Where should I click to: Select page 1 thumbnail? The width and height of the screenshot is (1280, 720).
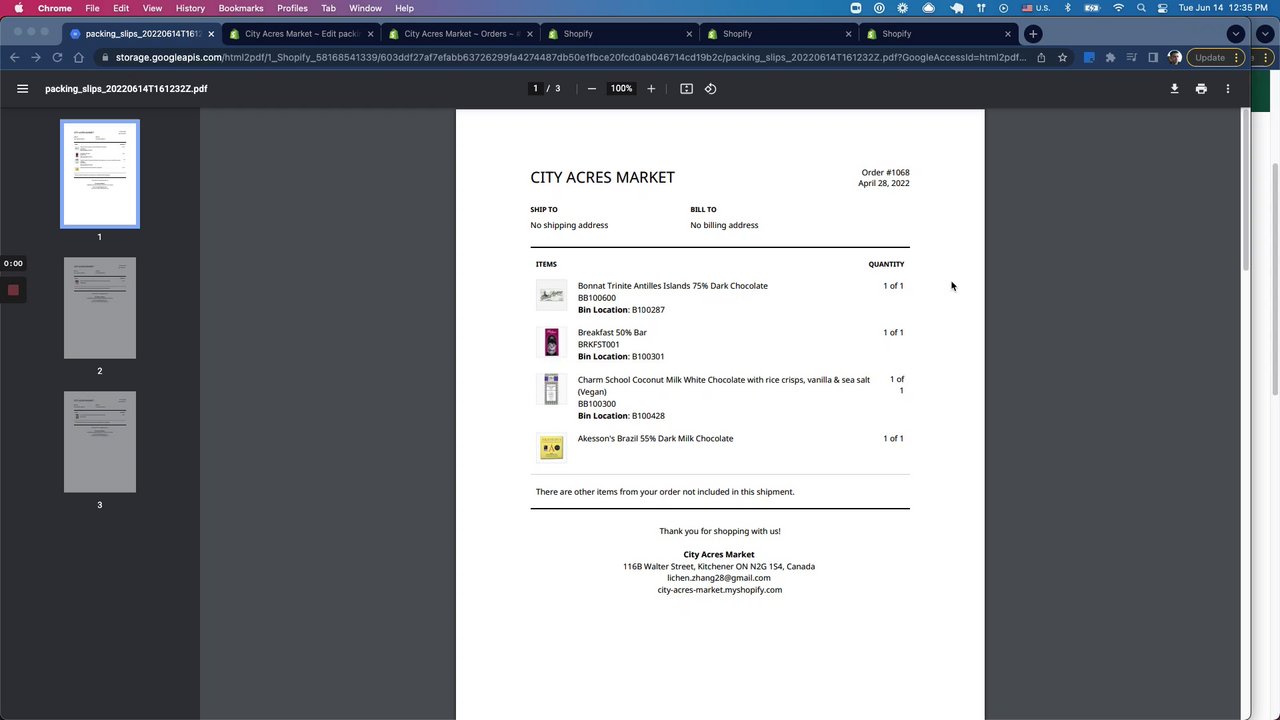click(x=100, y=174)
